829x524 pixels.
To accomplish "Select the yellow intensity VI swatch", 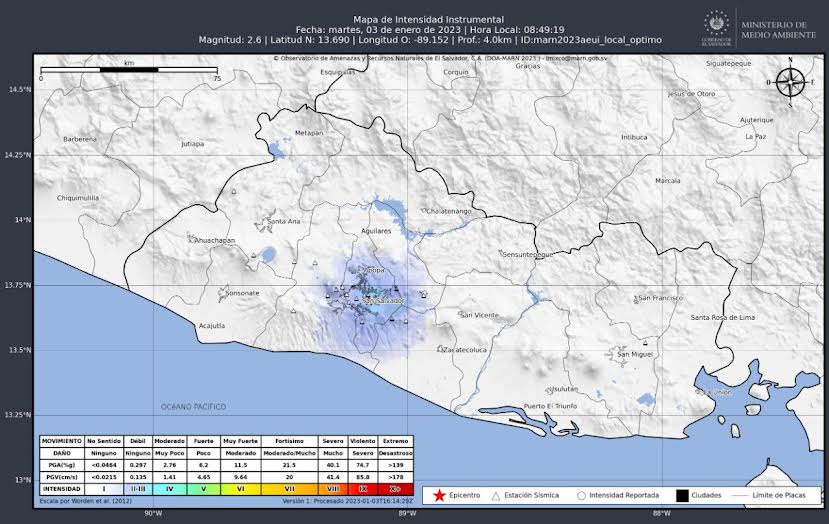I will (x=241, y=489).
